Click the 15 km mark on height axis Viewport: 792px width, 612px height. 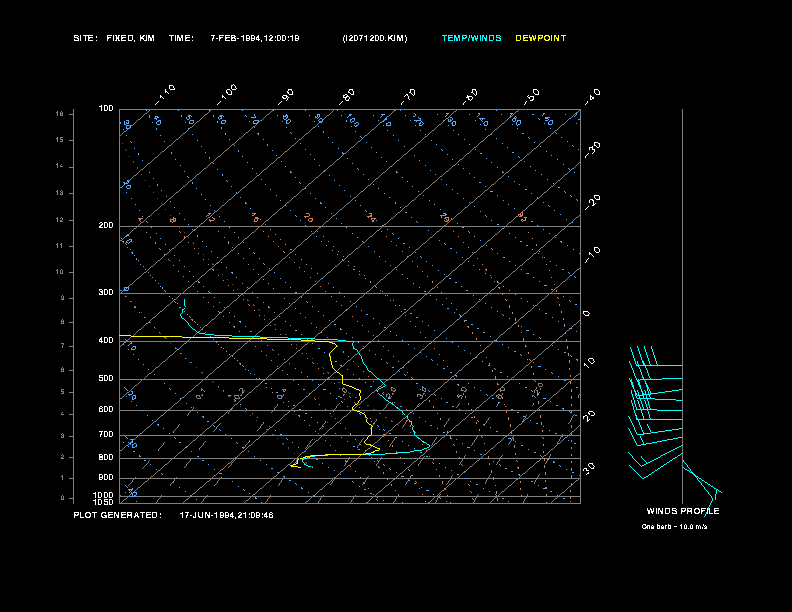click(x=60, y=140)
